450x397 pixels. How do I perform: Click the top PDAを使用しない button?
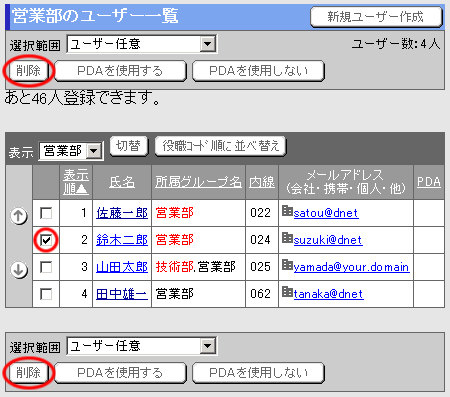click(258, 71)
